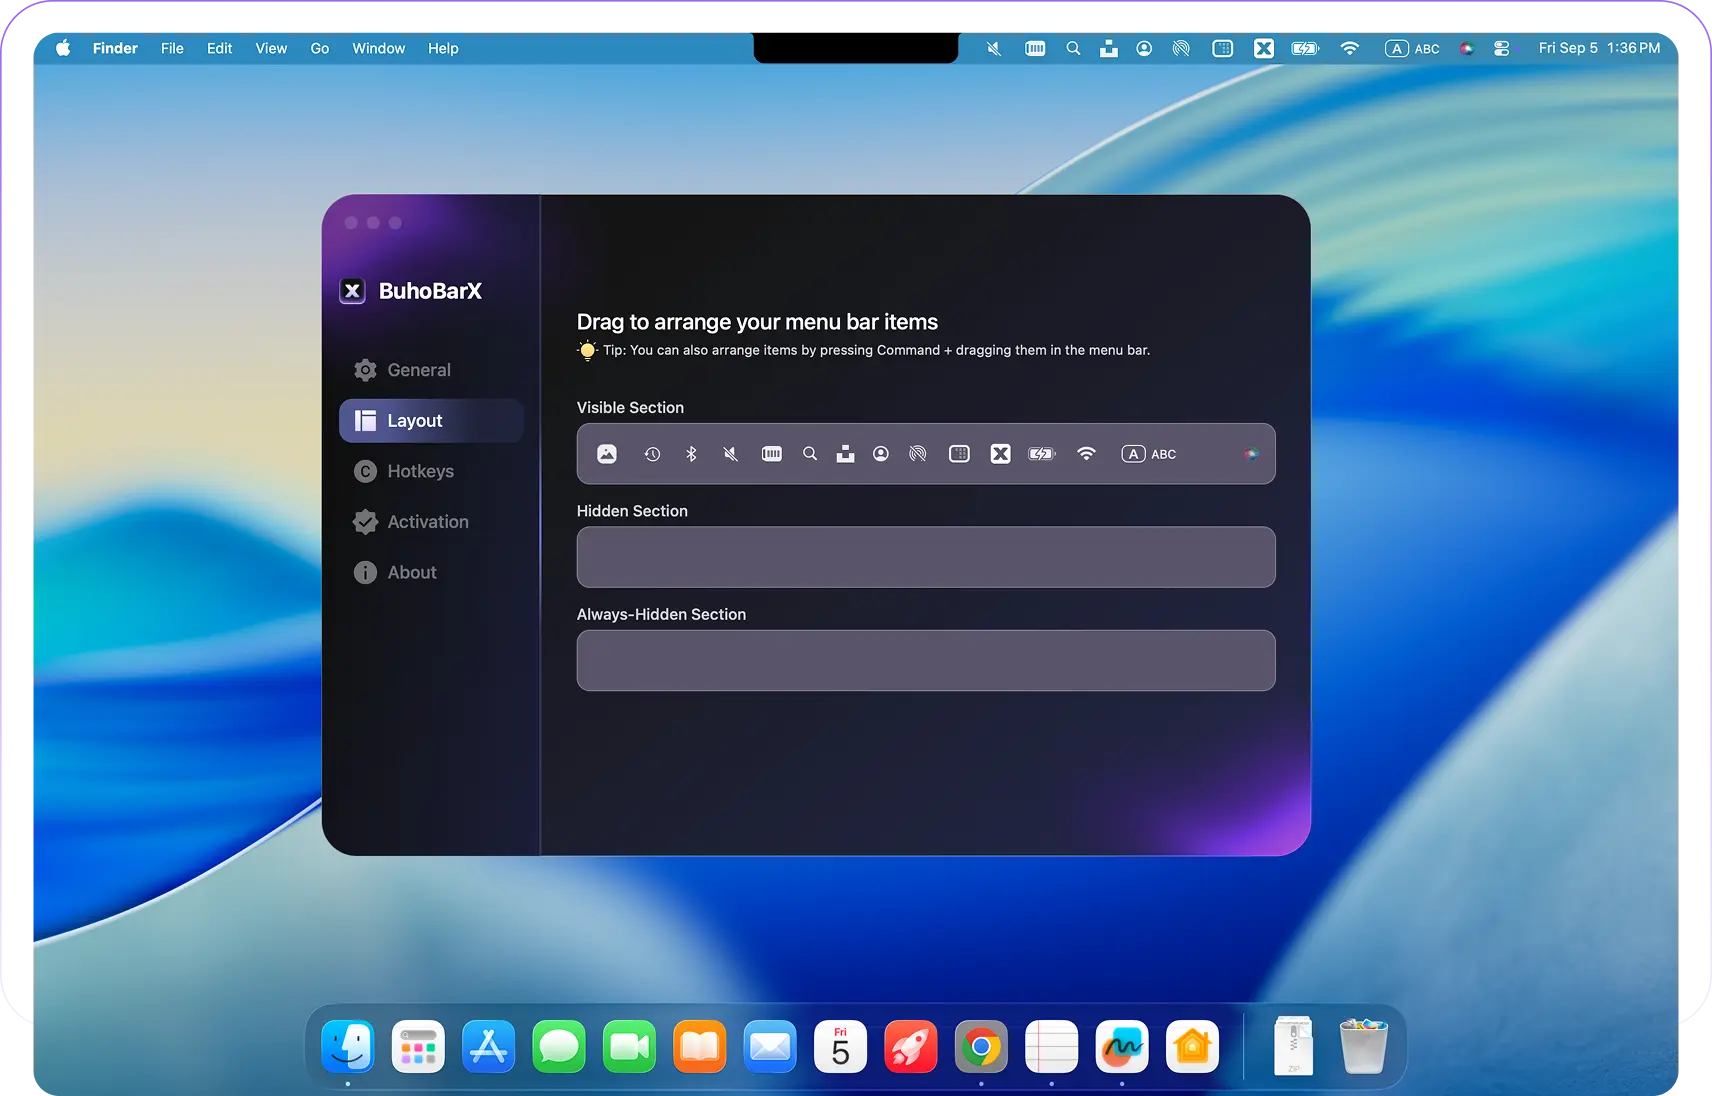This screenshot has height=1096, width=1712.
Task: Click the date and time in the menu bar
Action: pyautogui.click(x=1599, y=48)
